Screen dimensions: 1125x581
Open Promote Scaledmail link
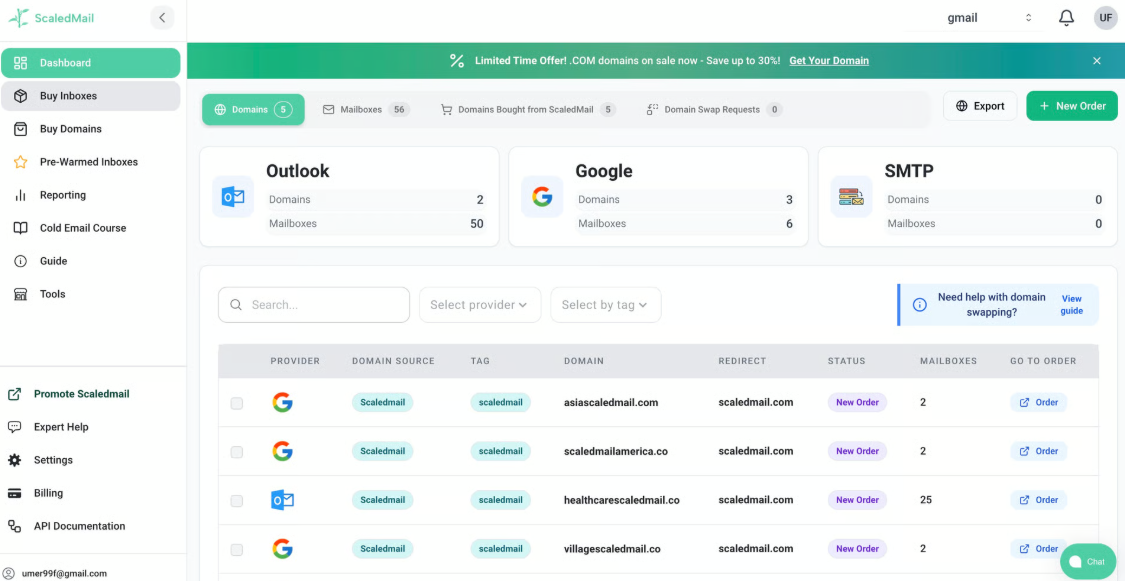click(69, 394)
